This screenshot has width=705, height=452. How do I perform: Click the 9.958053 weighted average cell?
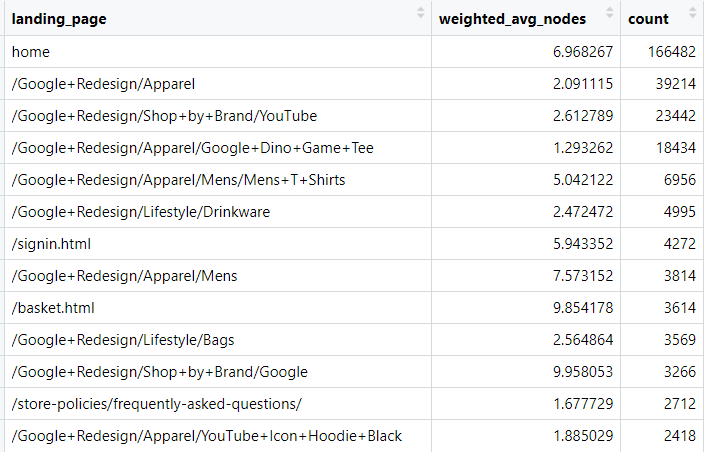[581, 372]
